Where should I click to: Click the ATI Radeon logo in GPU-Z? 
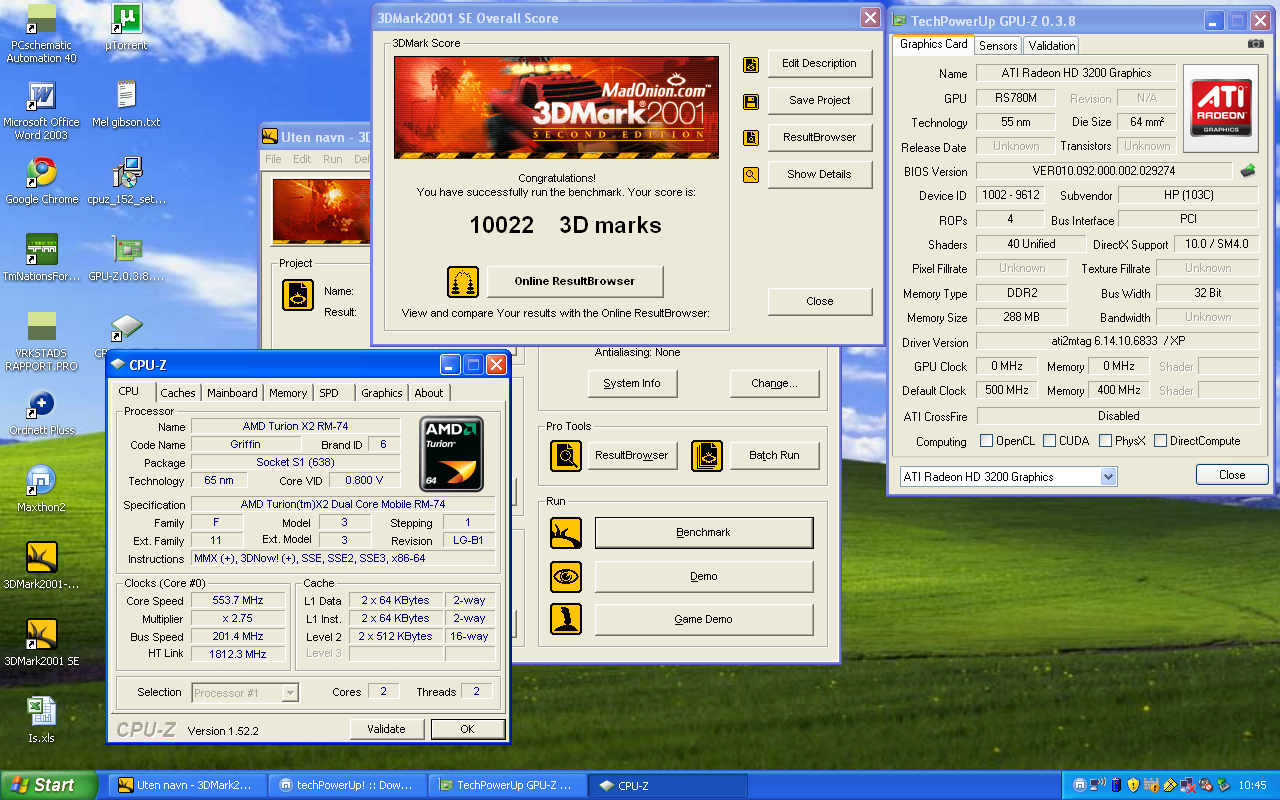click(1220, 108)
